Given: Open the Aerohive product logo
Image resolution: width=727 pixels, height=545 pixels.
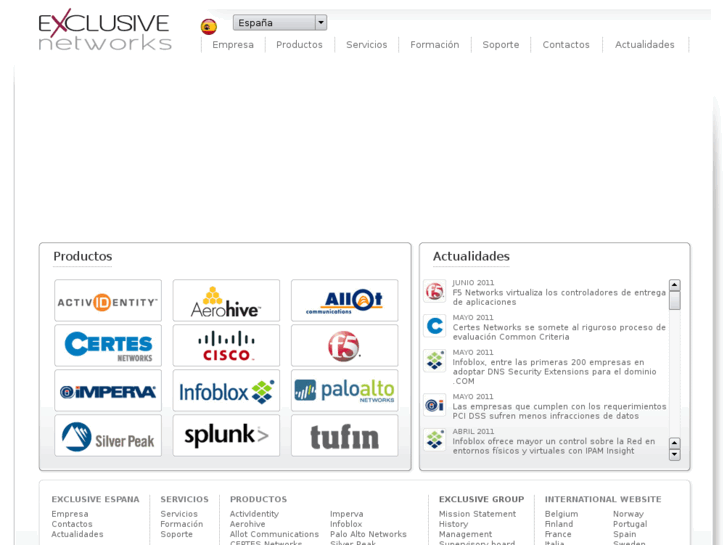Looking at the screenshot, I should (226, 301).
